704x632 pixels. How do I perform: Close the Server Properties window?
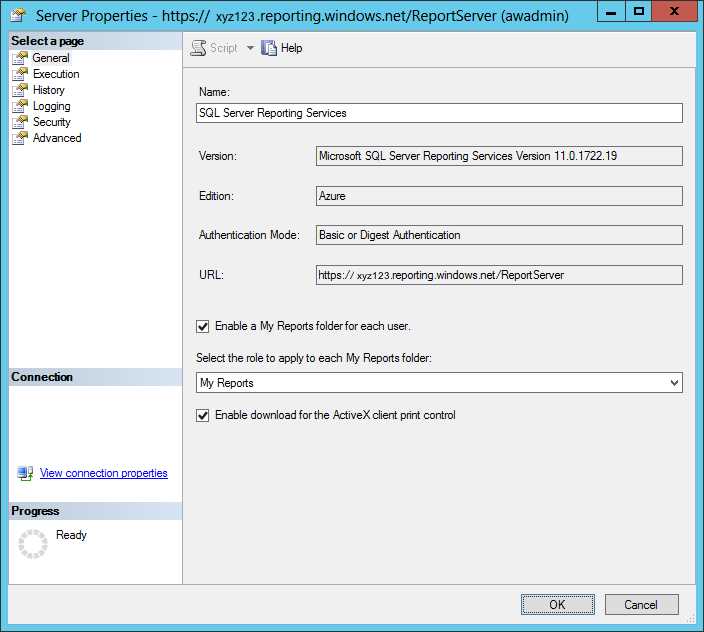pos(673,12)
